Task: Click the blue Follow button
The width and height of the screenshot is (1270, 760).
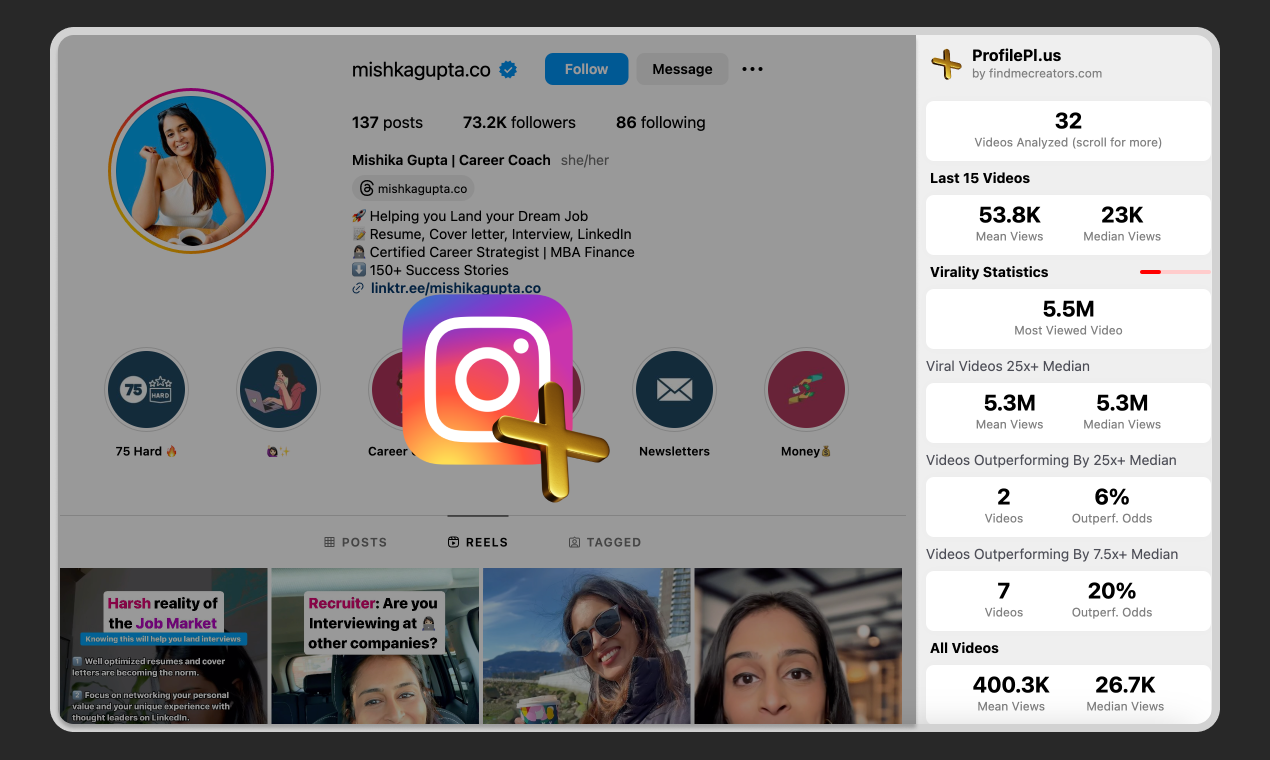Action: click(x=586, y=69)
